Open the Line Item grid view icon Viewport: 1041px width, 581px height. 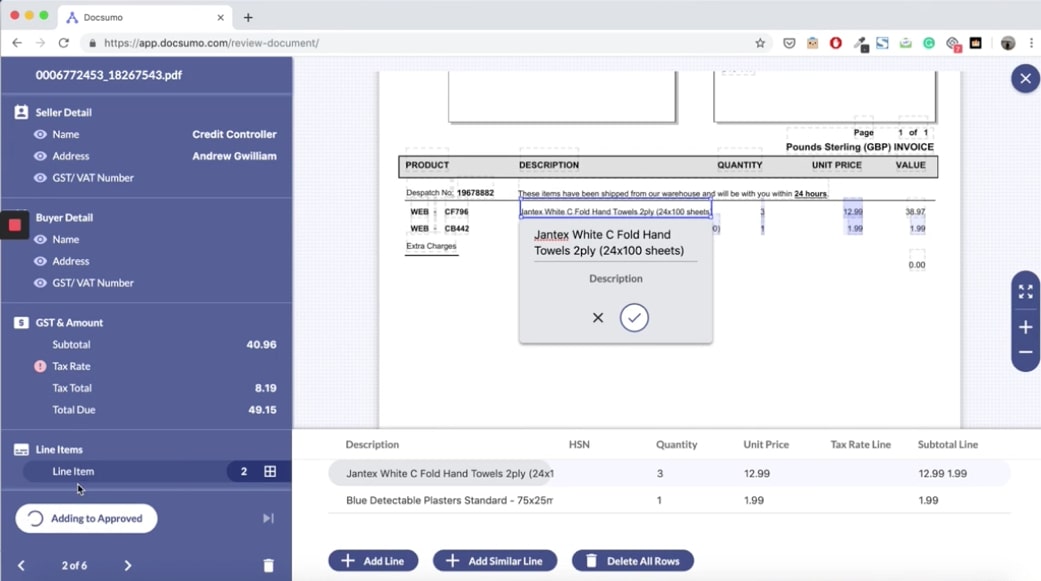268,471
